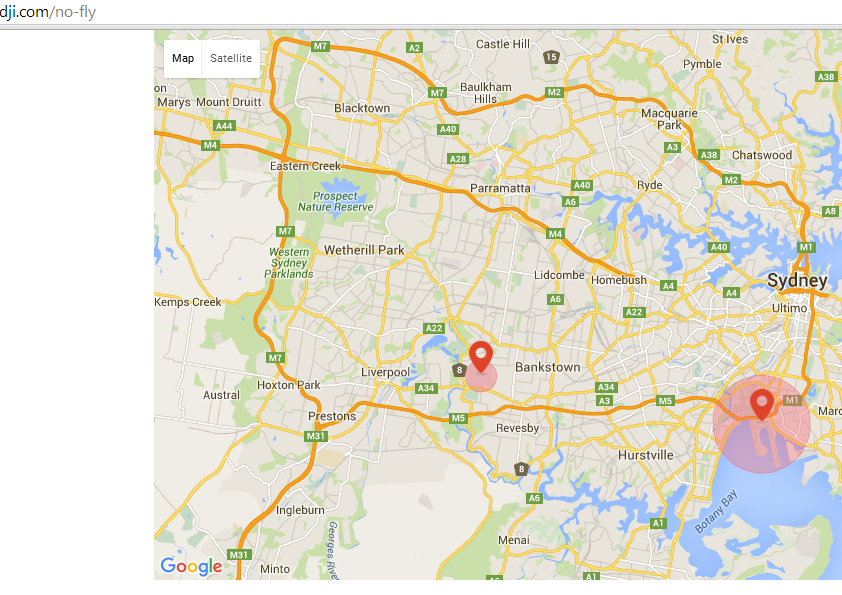Click the Botany Bay water label
Viewport: 842px width, 595px height.
pos(716,511)
